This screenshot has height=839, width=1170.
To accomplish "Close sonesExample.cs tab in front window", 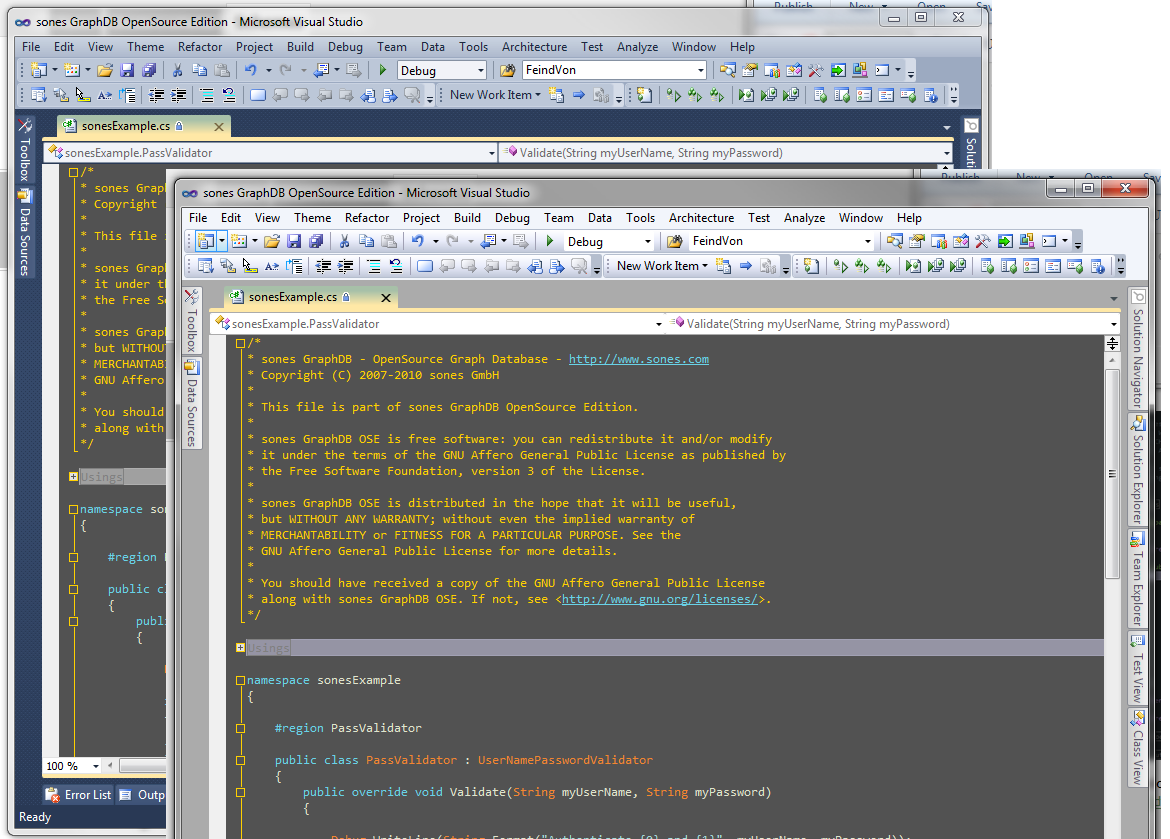I will tap(386, 298).
